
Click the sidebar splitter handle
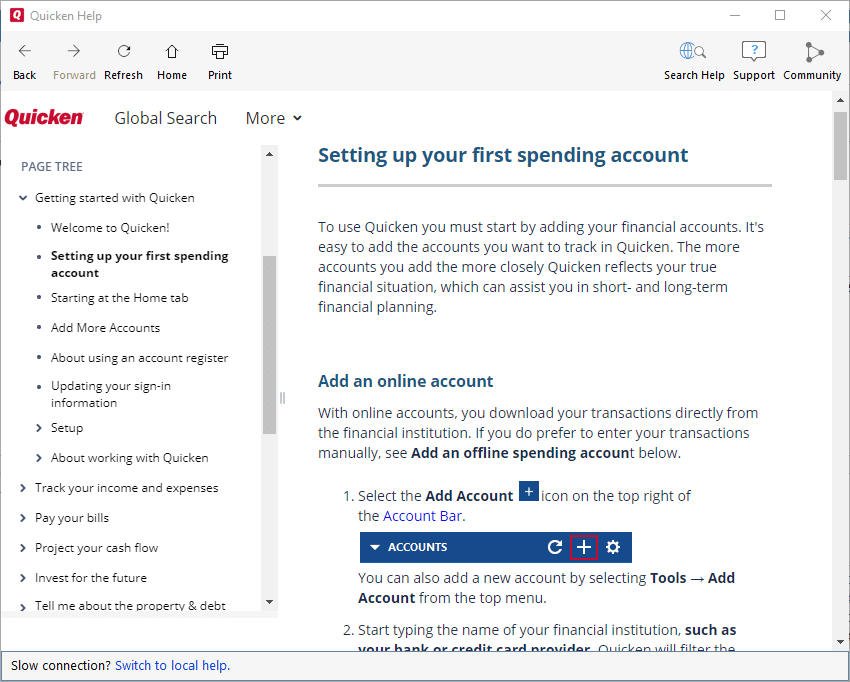coord(282,398)
